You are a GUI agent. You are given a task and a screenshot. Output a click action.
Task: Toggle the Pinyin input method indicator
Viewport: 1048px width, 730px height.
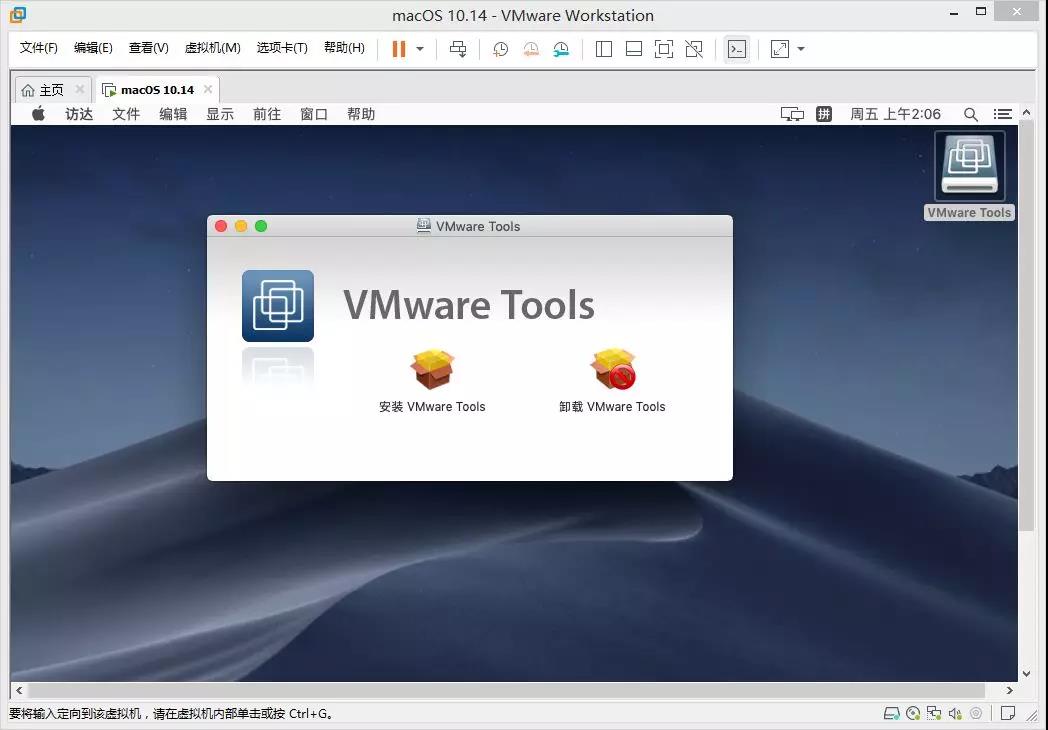tap(824, 114)
